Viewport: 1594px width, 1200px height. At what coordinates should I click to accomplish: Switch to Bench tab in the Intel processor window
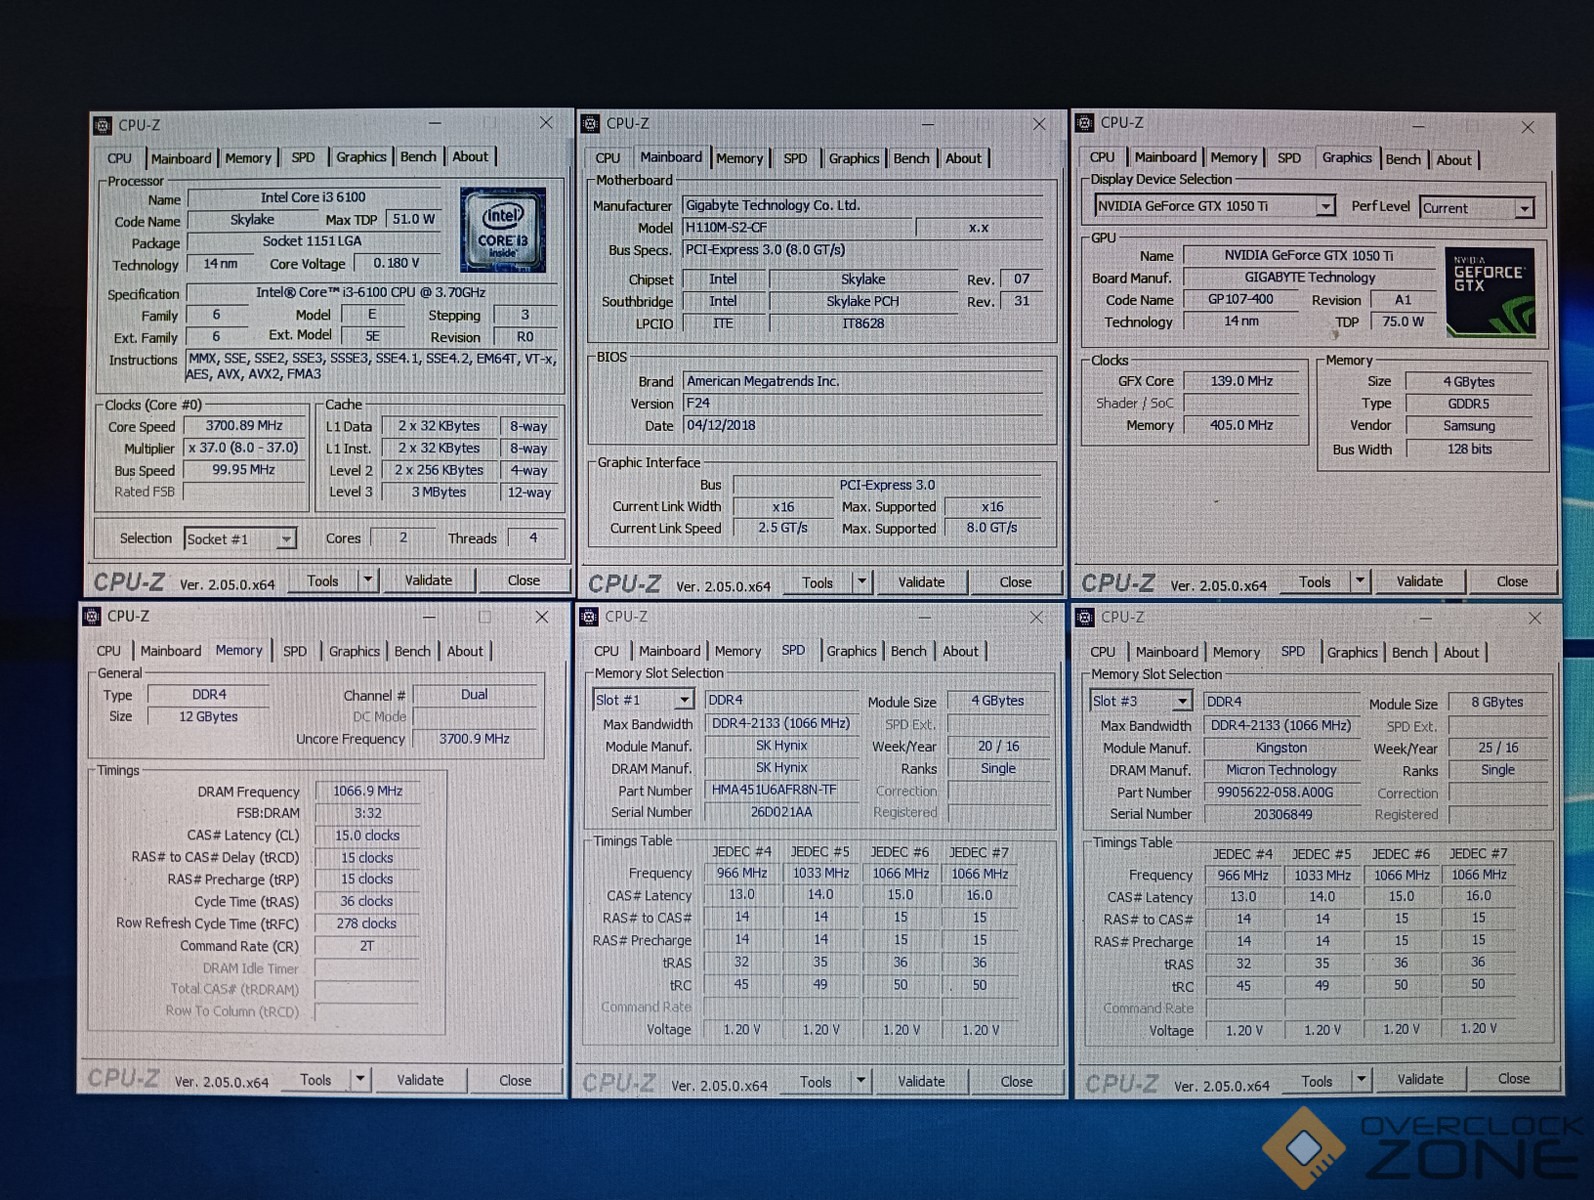pyautogui.click(x=418, y=157)
